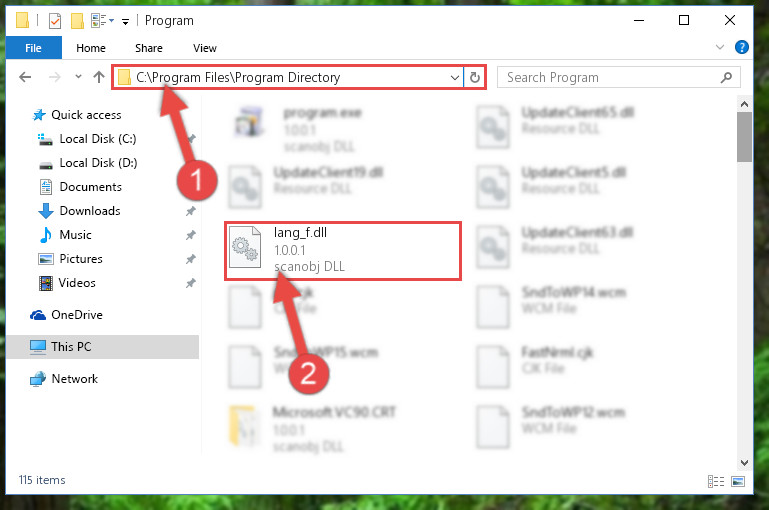The width and height of the screenshot is (769, 510).
Task: Unpin Videos using its pin icon
Action: click(x=190, y=283)
